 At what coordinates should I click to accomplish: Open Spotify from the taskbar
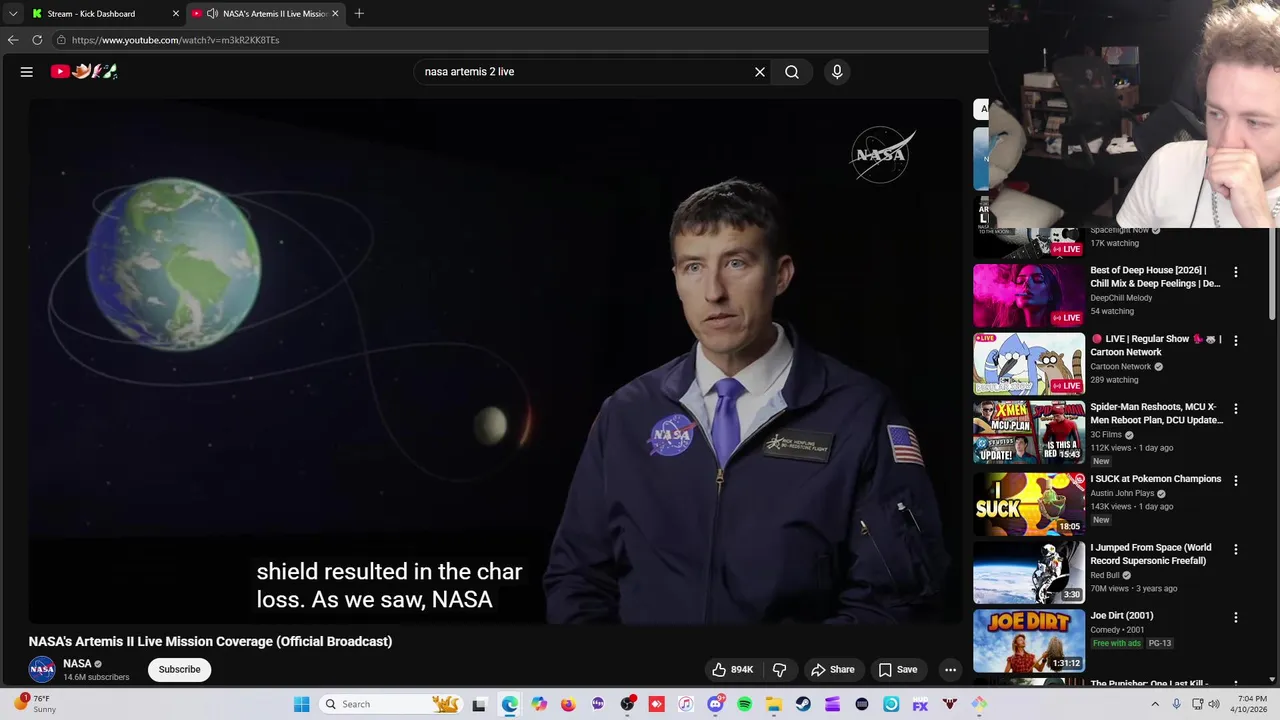744,704
